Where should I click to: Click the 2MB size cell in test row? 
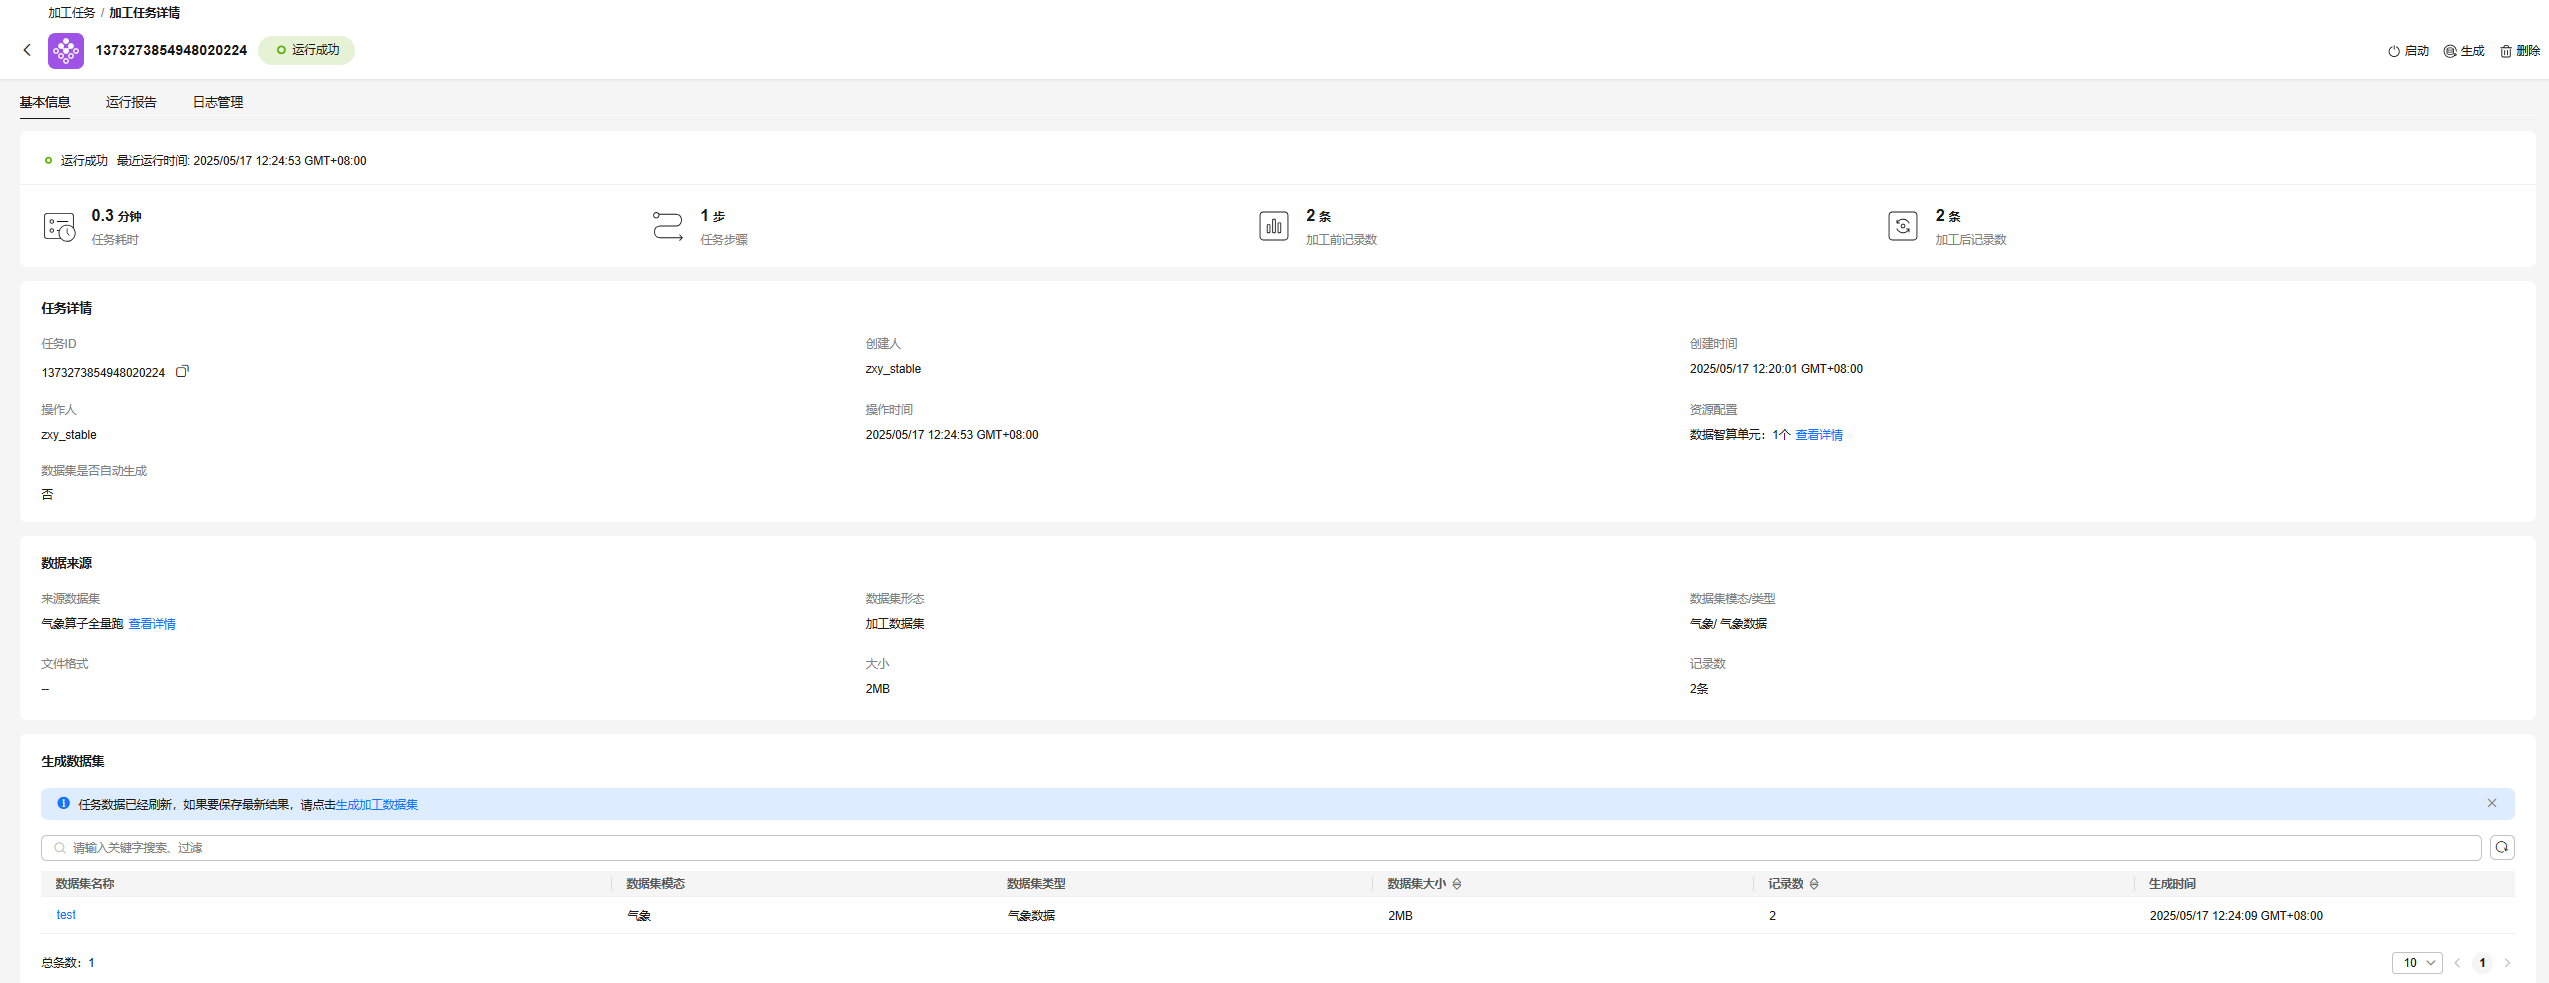tap(1400, 916)
